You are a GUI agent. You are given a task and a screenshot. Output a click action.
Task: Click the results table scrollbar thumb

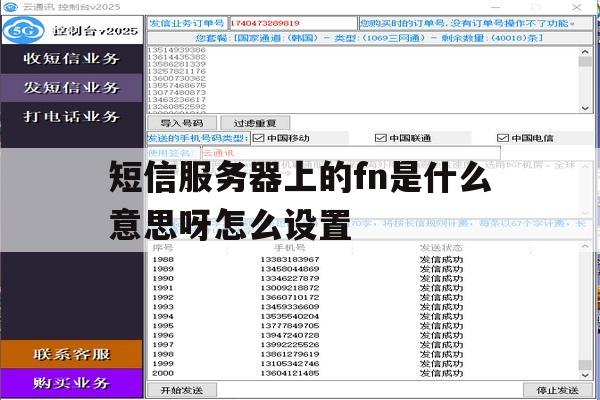(585, 365)
